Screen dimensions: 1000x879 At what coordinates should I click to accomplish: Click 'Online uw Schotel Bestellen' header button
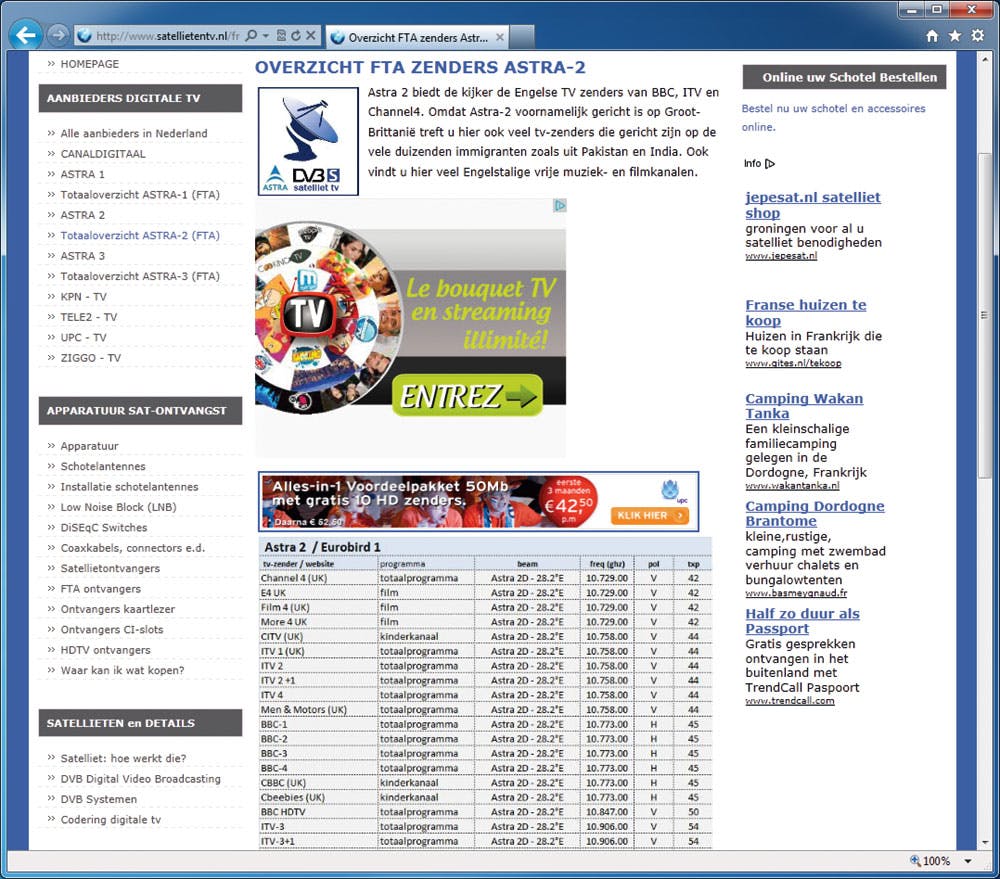point(844,77)
